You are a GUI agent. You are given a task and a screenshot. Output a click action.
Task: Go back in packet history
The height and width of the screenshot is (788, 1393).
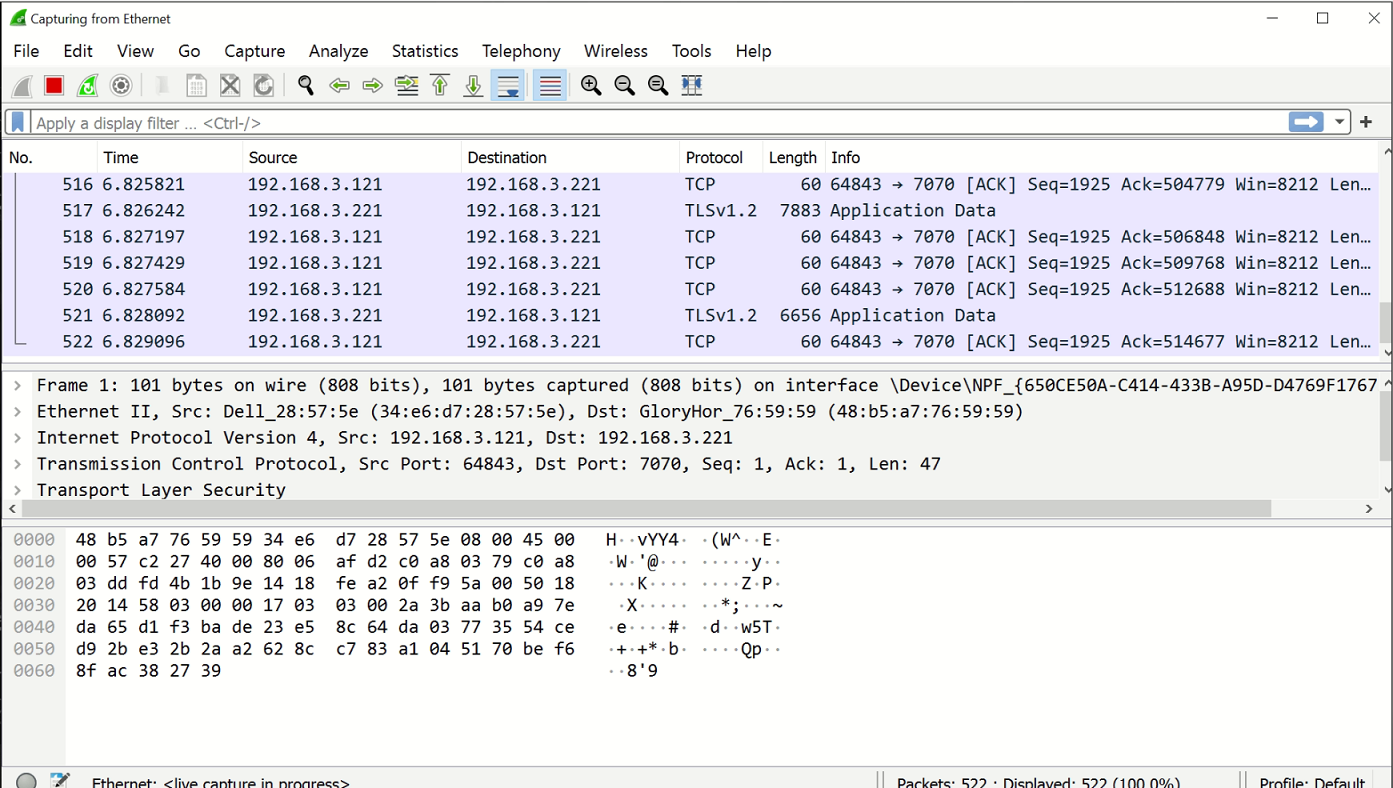[x=339, y=86]
